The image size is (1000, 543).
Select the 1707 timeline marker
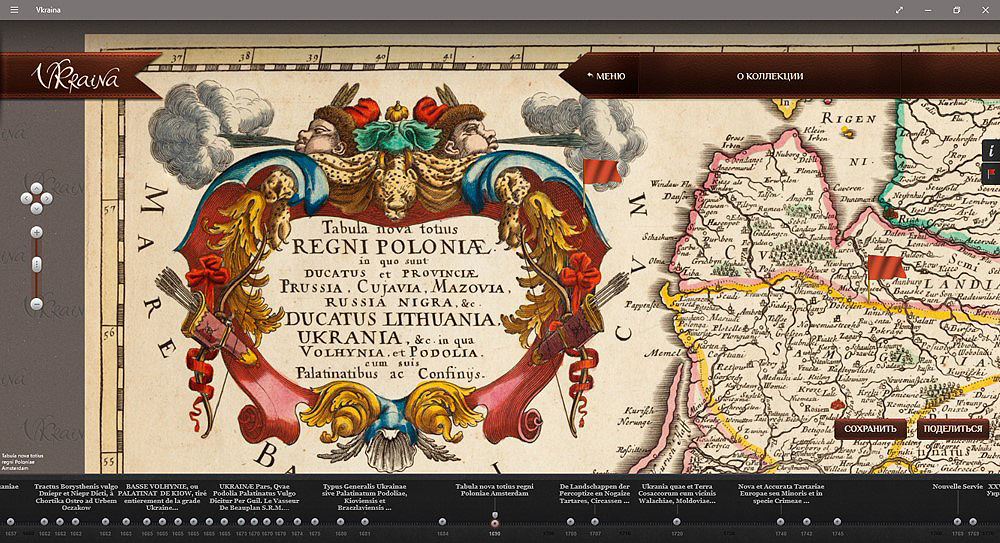(x=595, y=522)
